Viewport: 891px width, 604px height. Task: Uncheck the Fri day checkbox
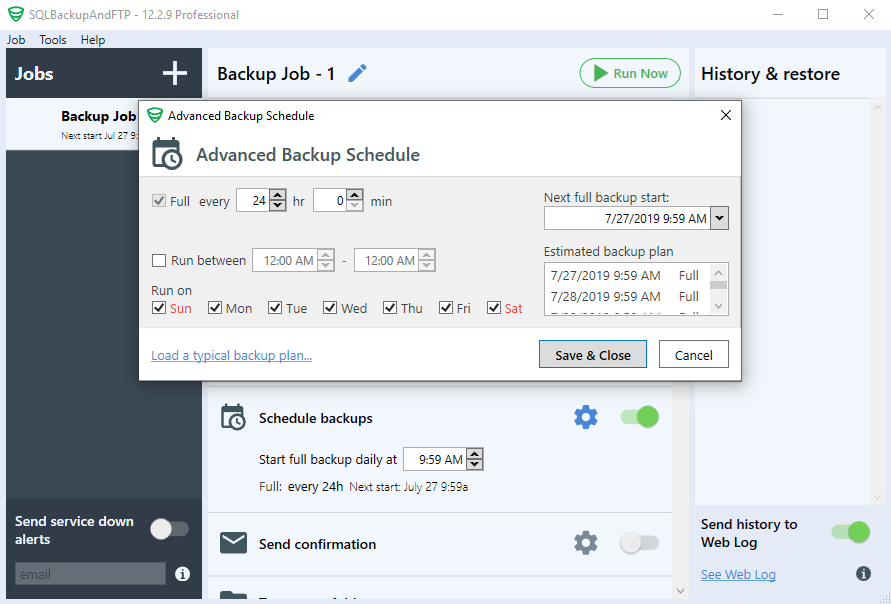(x=446, y=308)
